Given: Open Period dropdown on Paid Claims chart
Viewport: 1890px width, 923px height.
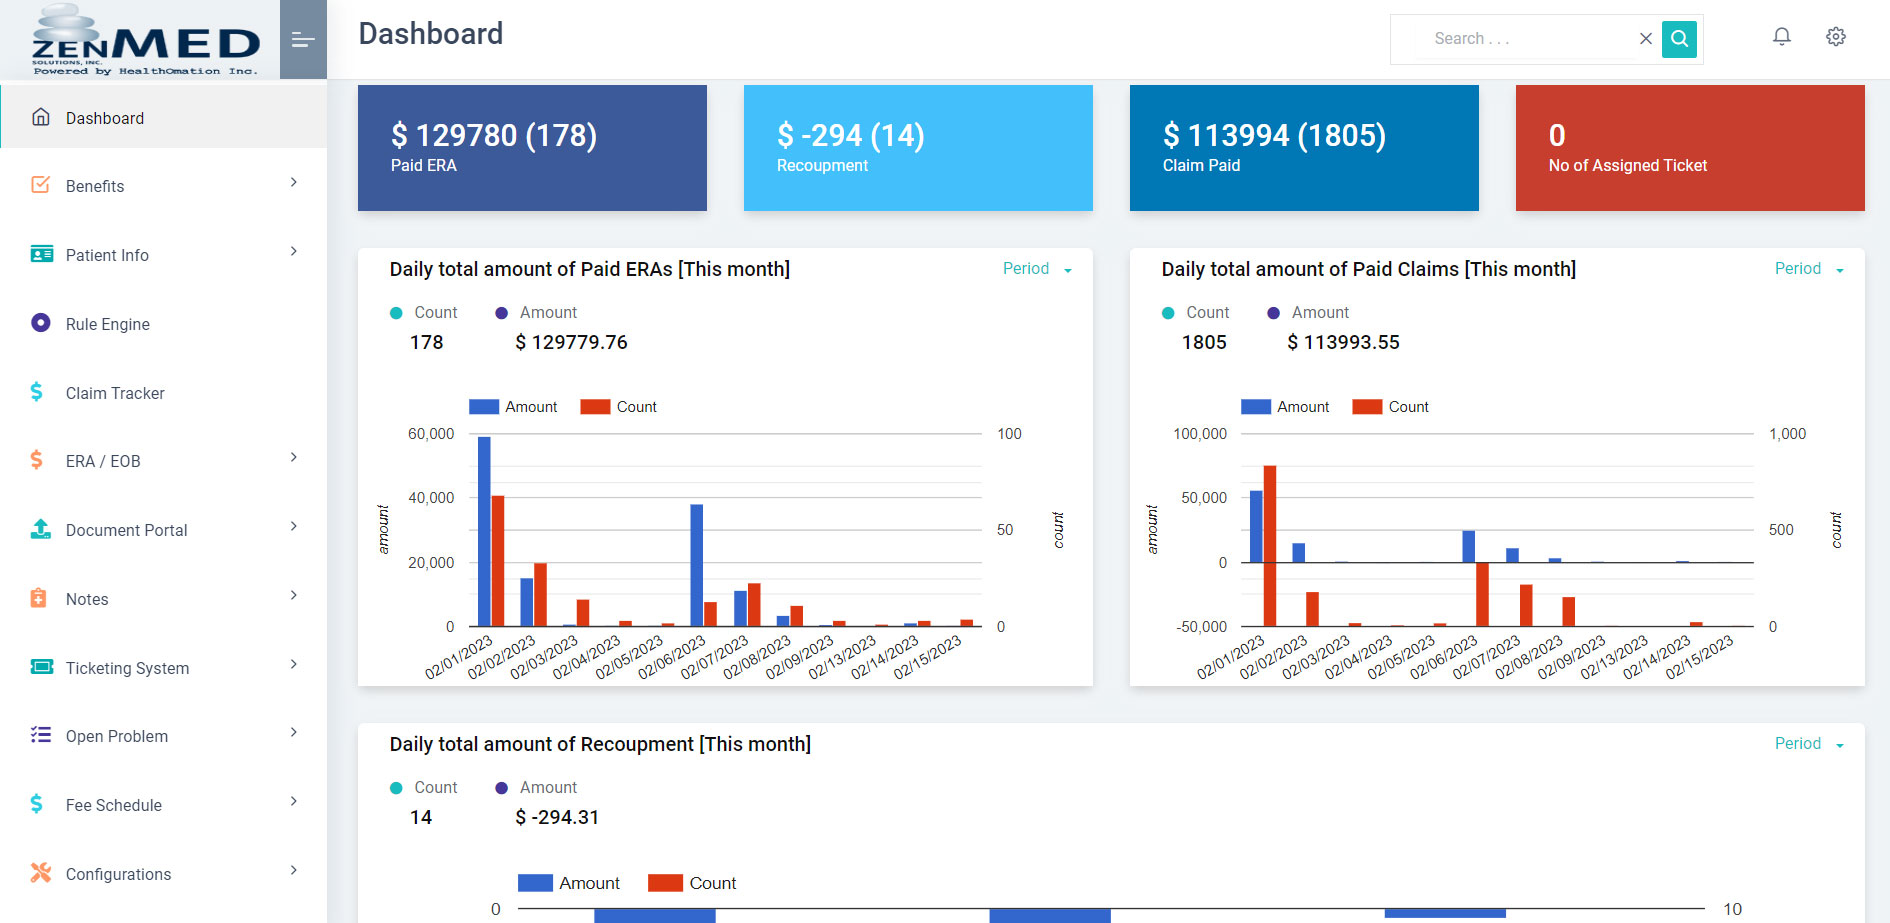Looking at the screenshot, I should (1809, 269).
